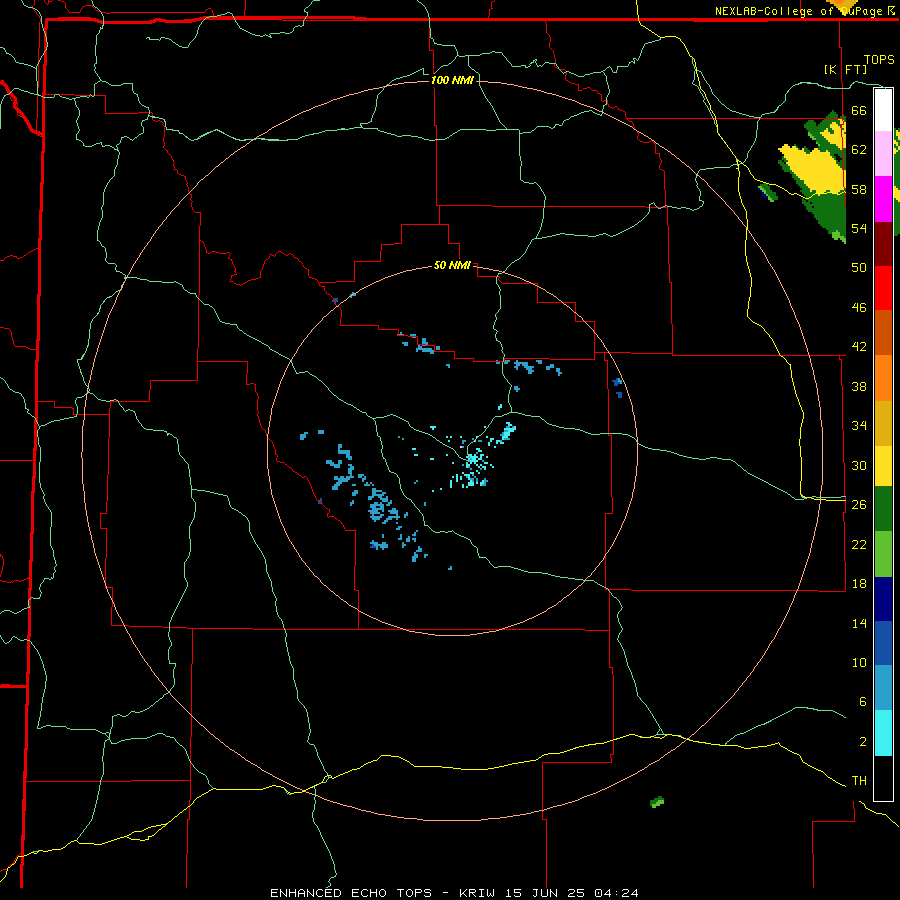Click the NEXLAB-College of DuPage header text
The image size is (900, 900).
[804, 11]
